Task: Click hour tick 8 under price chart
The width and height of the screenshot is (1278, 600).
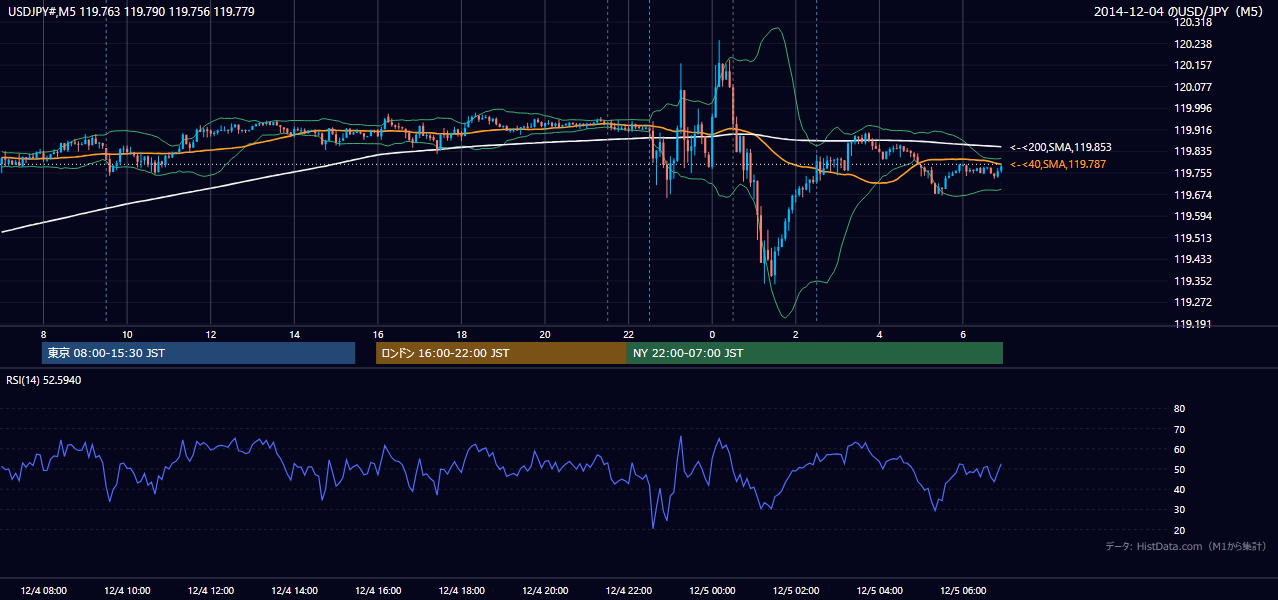Action: point(43,334)
